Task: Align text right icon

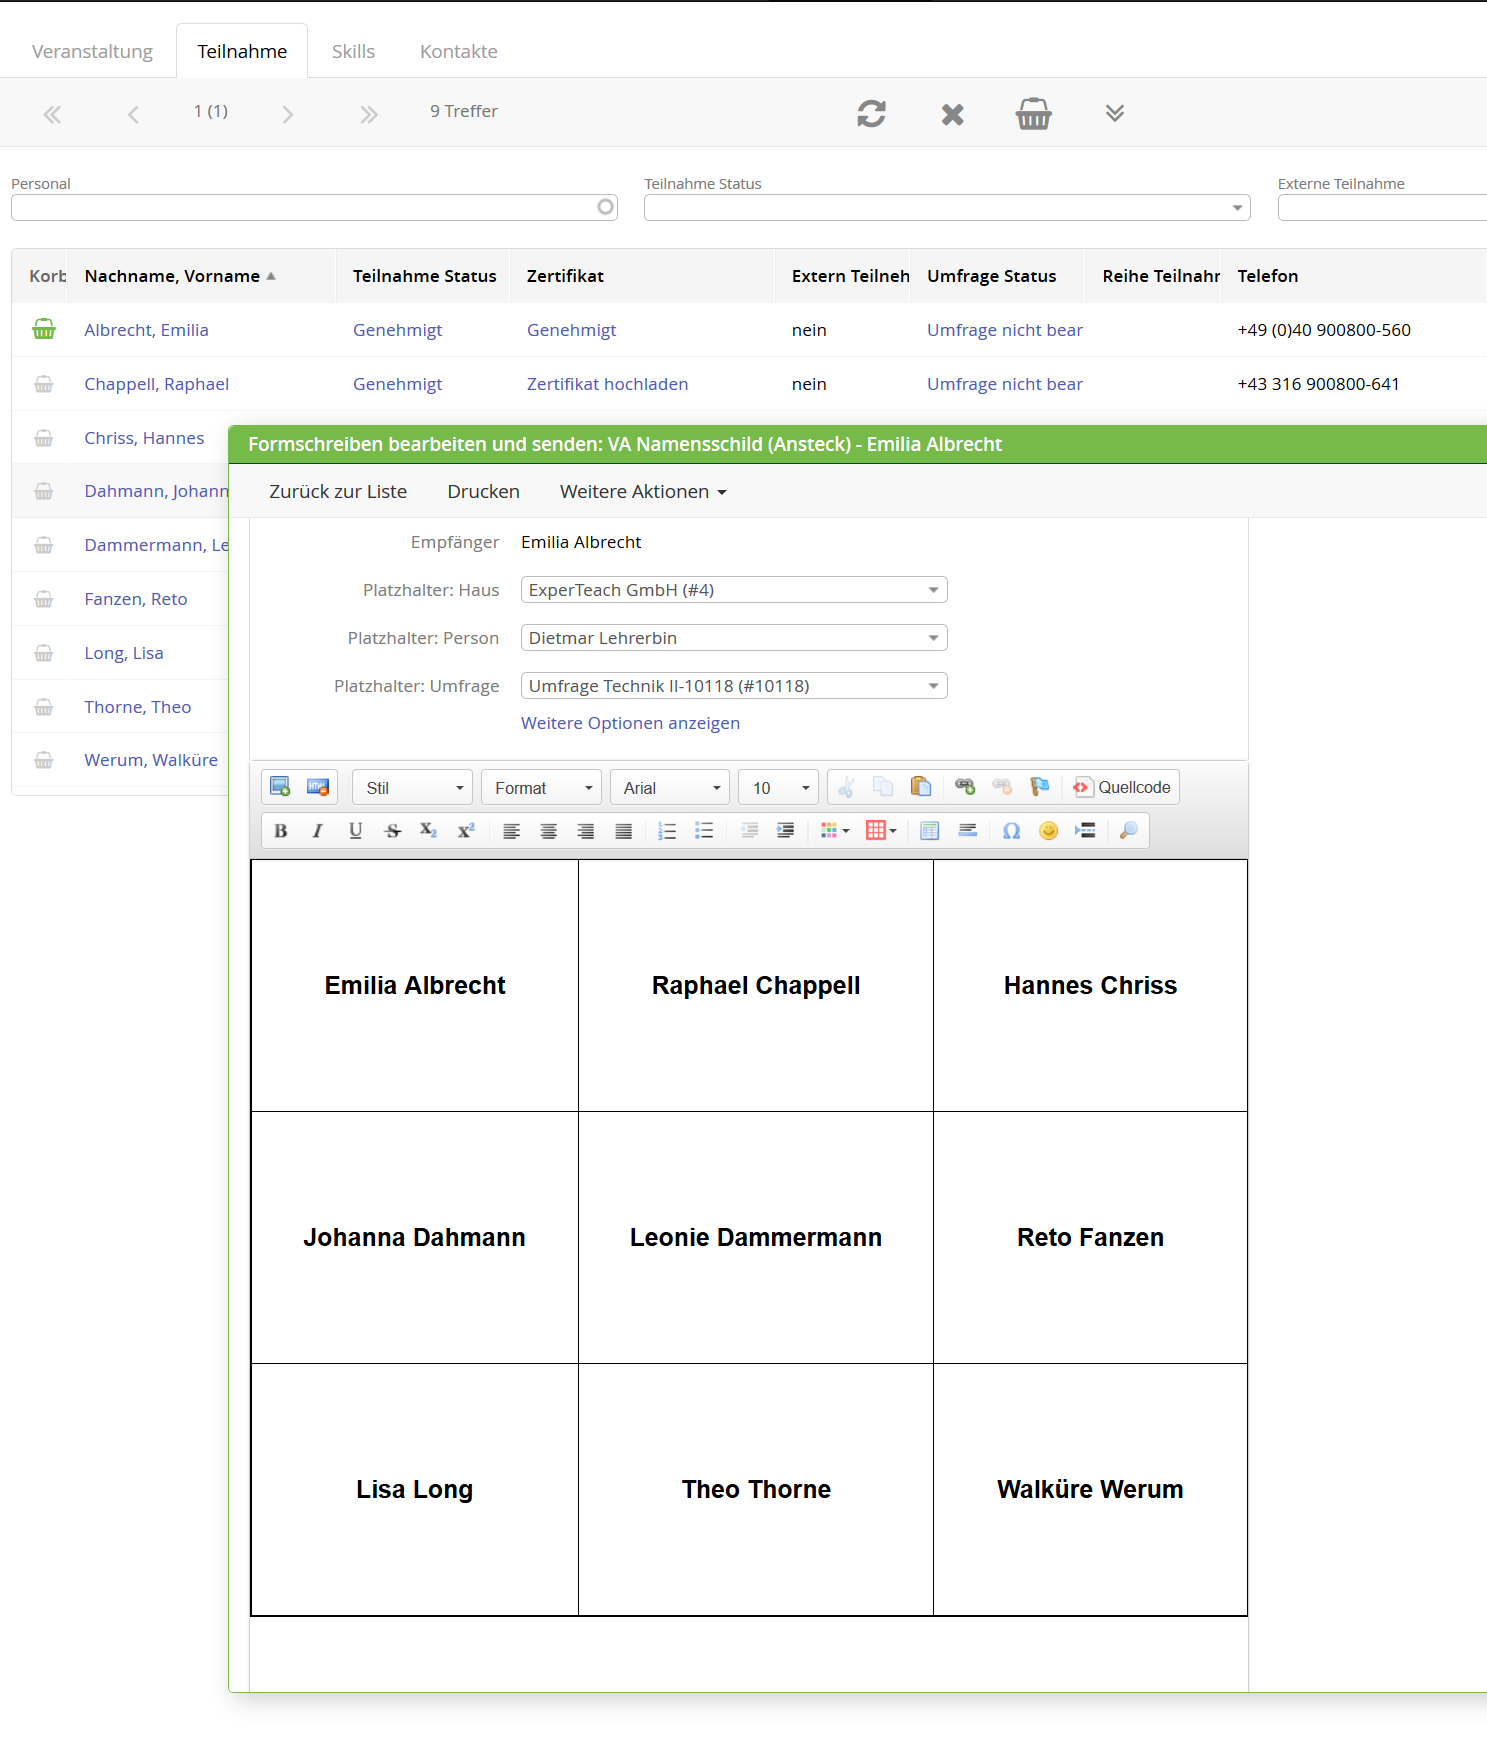Action: tap(586, 830)
